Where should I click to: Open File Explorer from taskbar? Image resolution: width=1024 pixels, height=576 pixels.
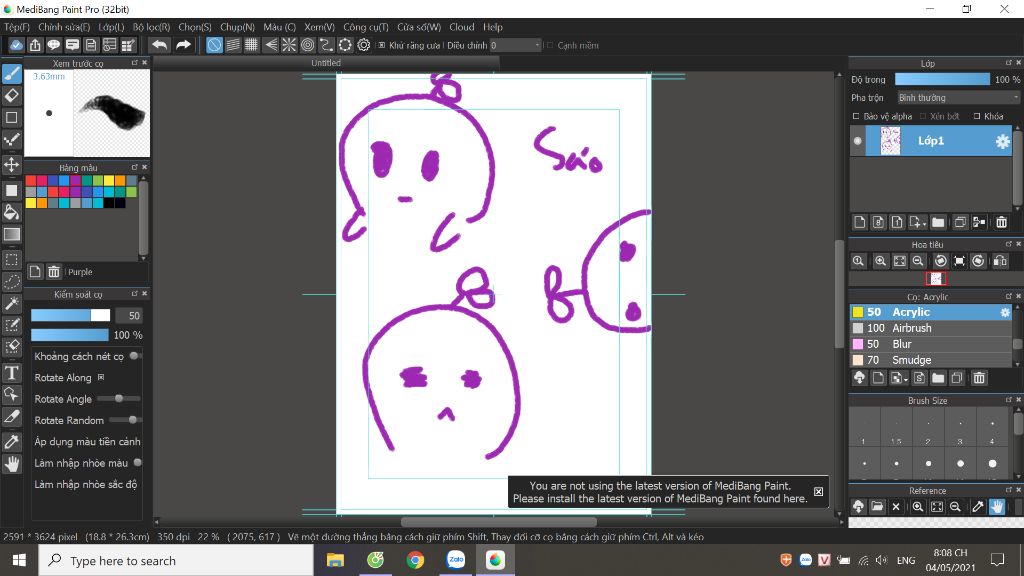click(x=335, y=560)
